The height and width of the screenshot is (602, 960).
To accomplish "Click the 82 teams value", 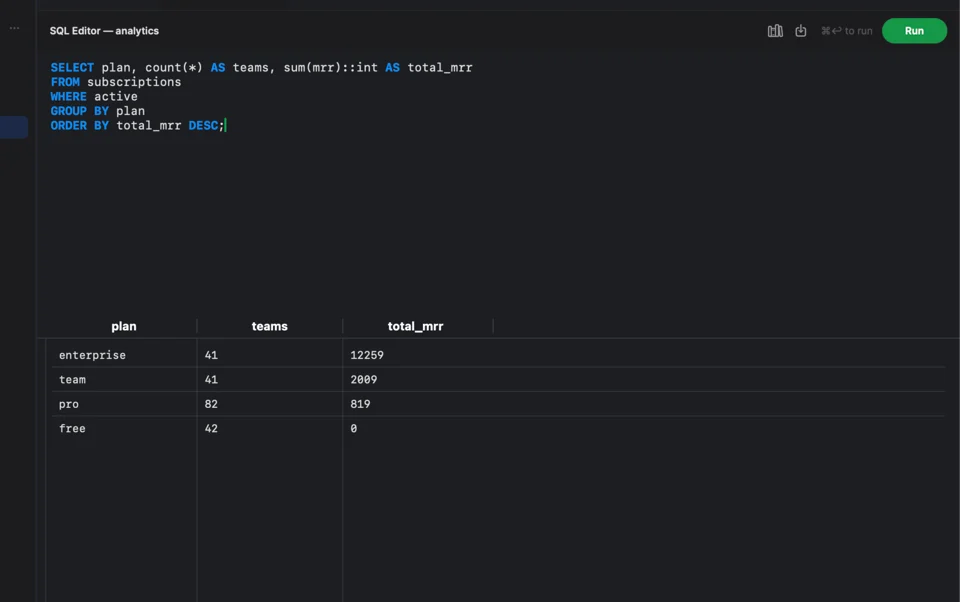I will click(211, 404).
